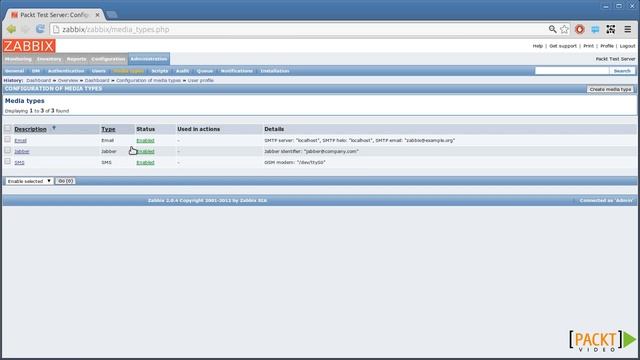Close the Packt Test Server tab
The image size is (640, 360).
pos(97,15)
